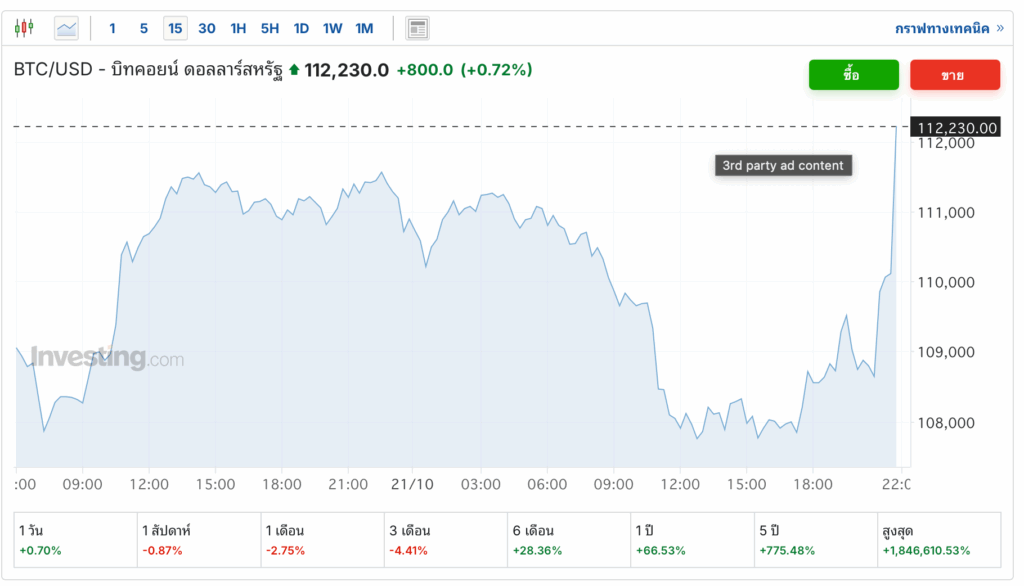Viewport: 1024px width, 586px height.
Task: Set interval to 5 minutes
Action: pyautogui.click(x=144, y=28)
